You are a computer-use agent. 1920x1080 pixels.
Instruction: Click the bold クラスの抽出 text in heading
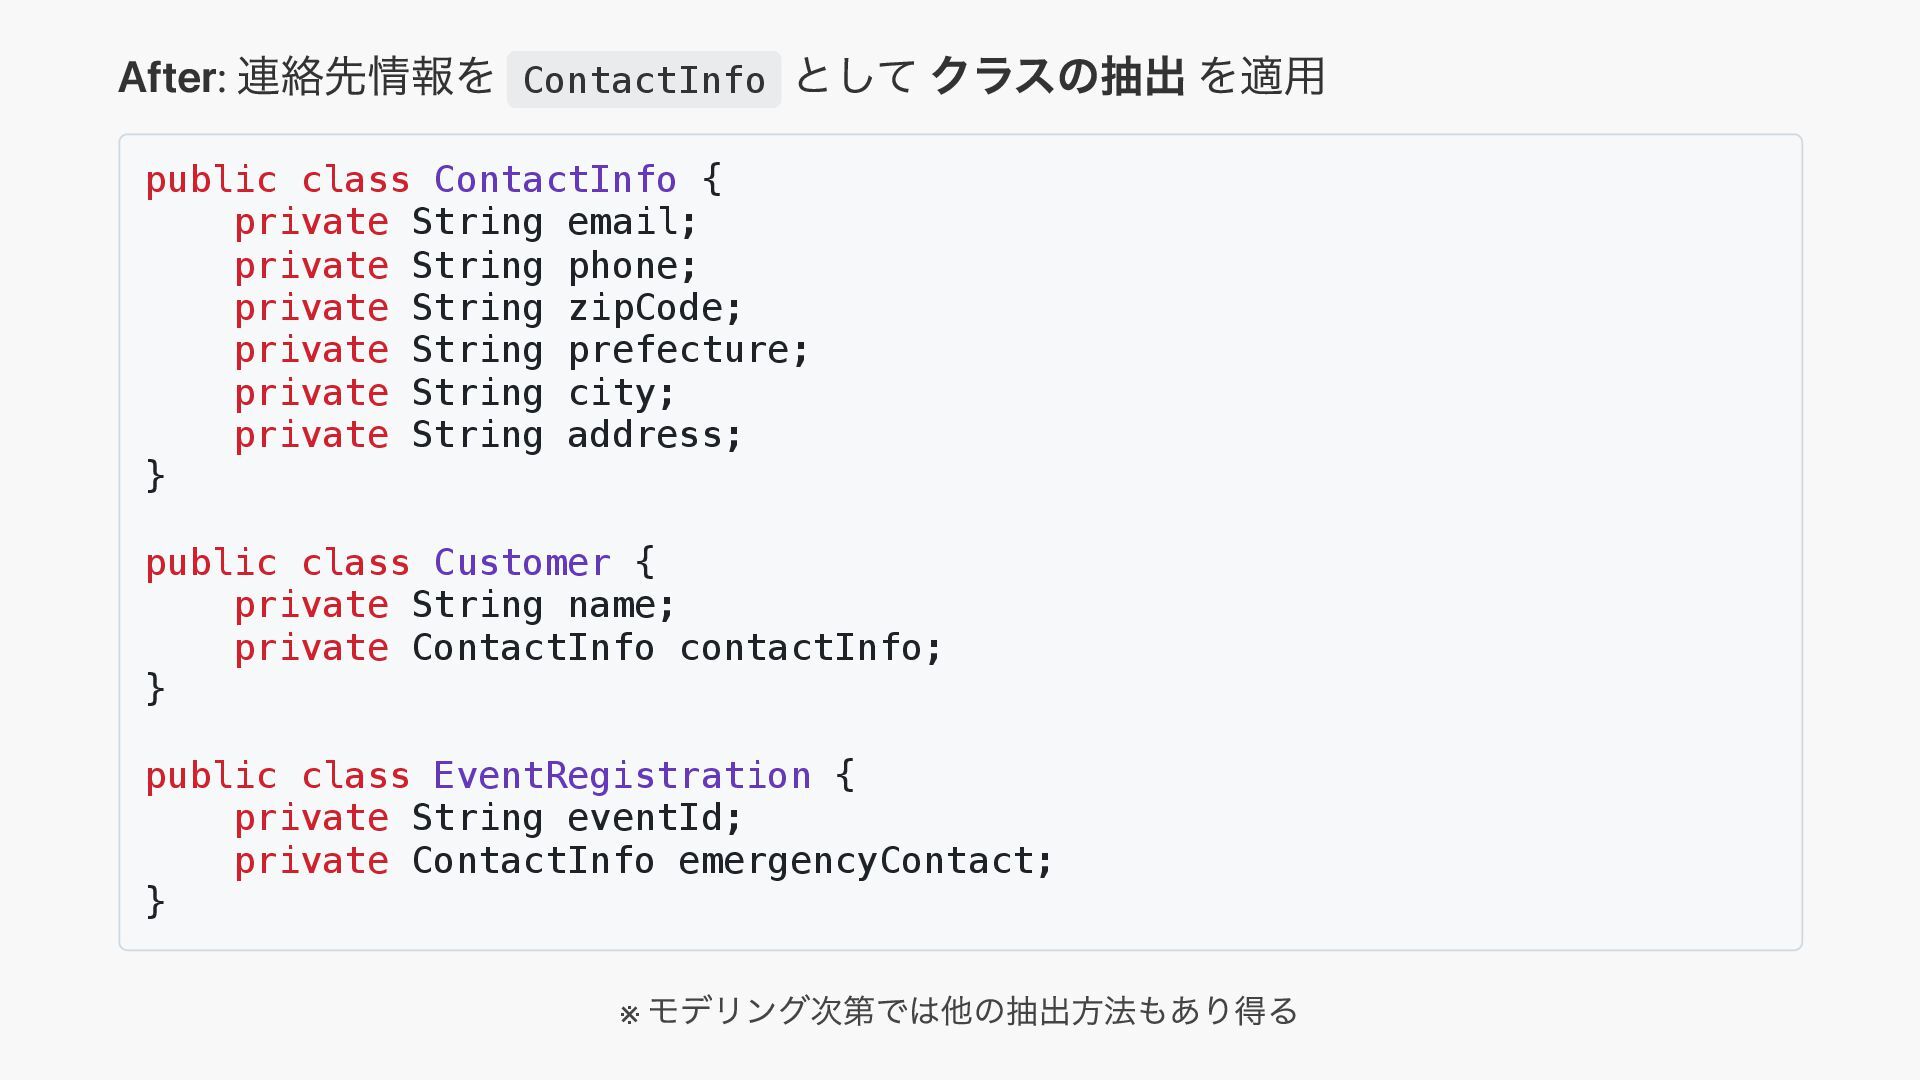click(1057, 77)
